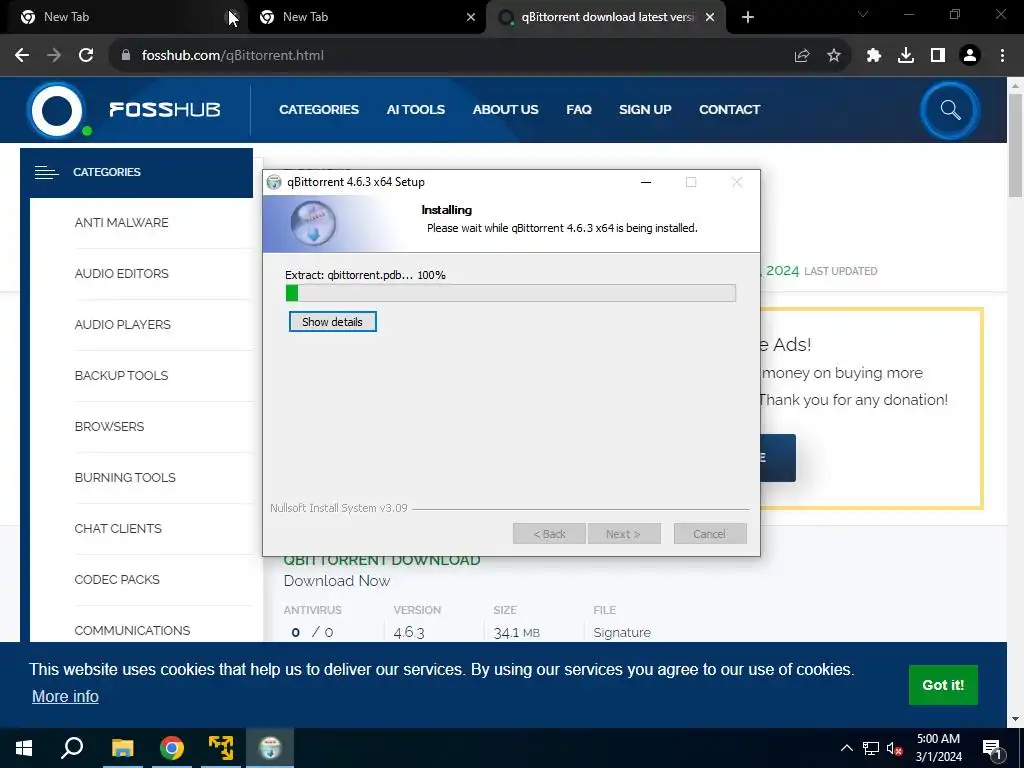The width and height of the screenshot is (1024, 768).
Task: Open AI TOOLS navigation item
Action: pyautogui.click(x=415, y=110)
